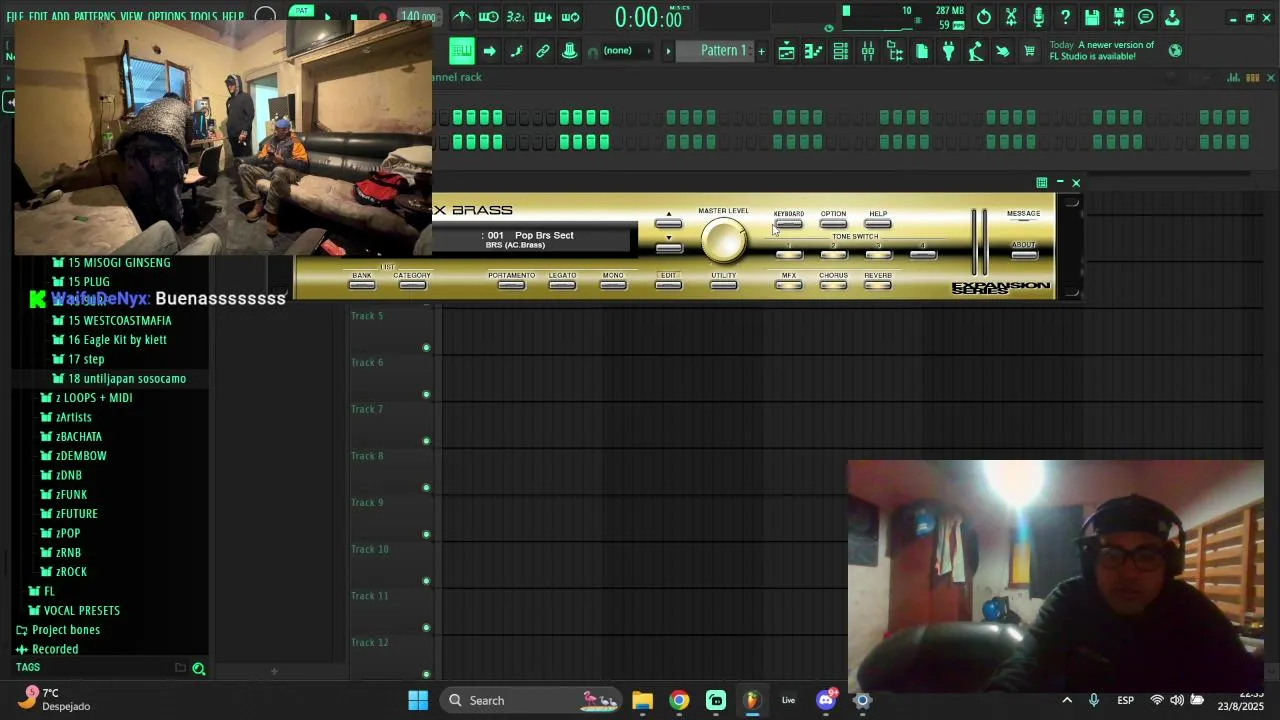Toggle the metronome icon
The height and width of the screenshot is (720, 1280).
click(462, 17)
